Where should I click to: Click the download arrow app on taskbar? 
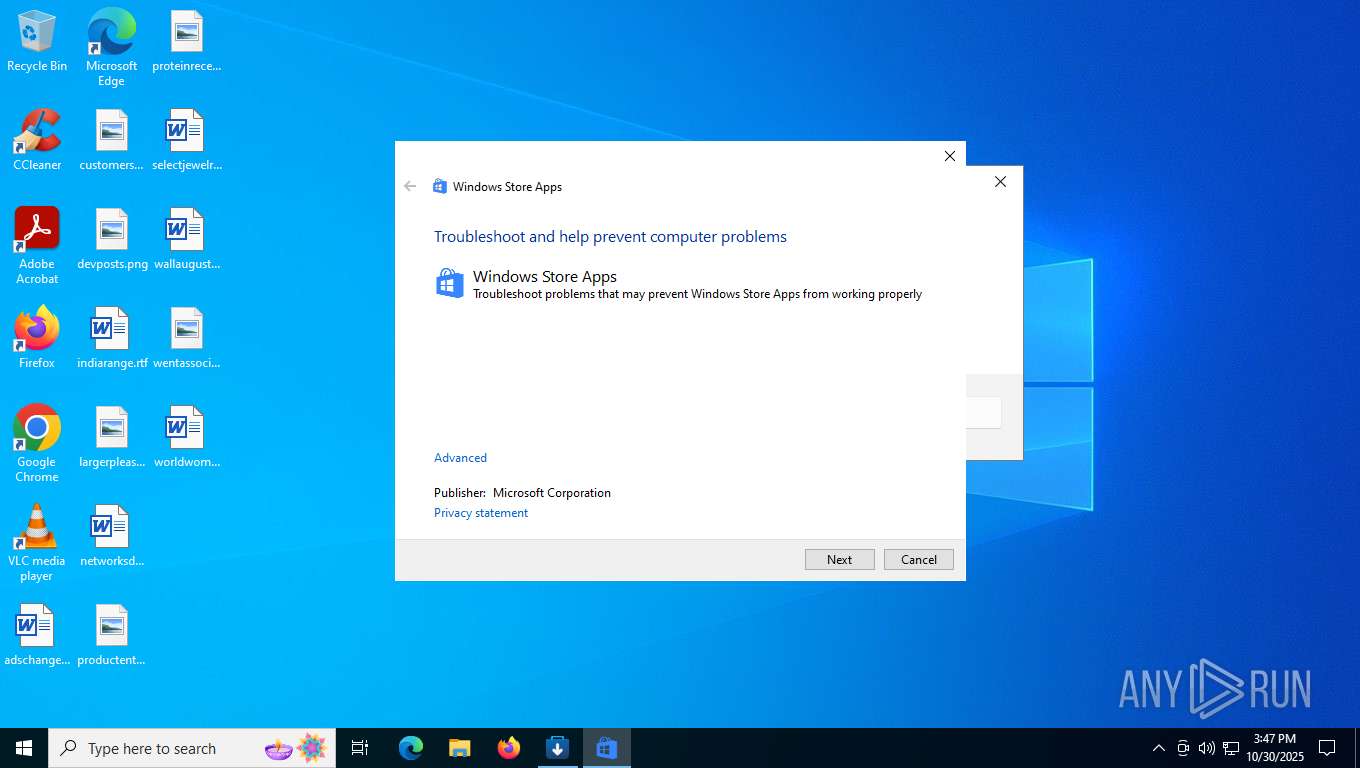coord(558,748)
